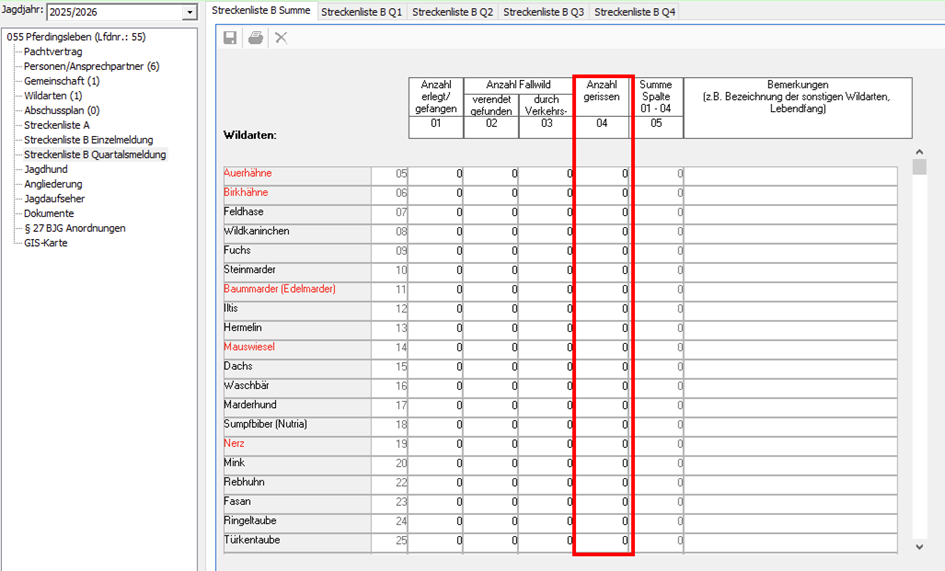This screenshot has height=571, width=945.
Task: Open the GIS-Karte tree item
Action: (x=46, y=243)
